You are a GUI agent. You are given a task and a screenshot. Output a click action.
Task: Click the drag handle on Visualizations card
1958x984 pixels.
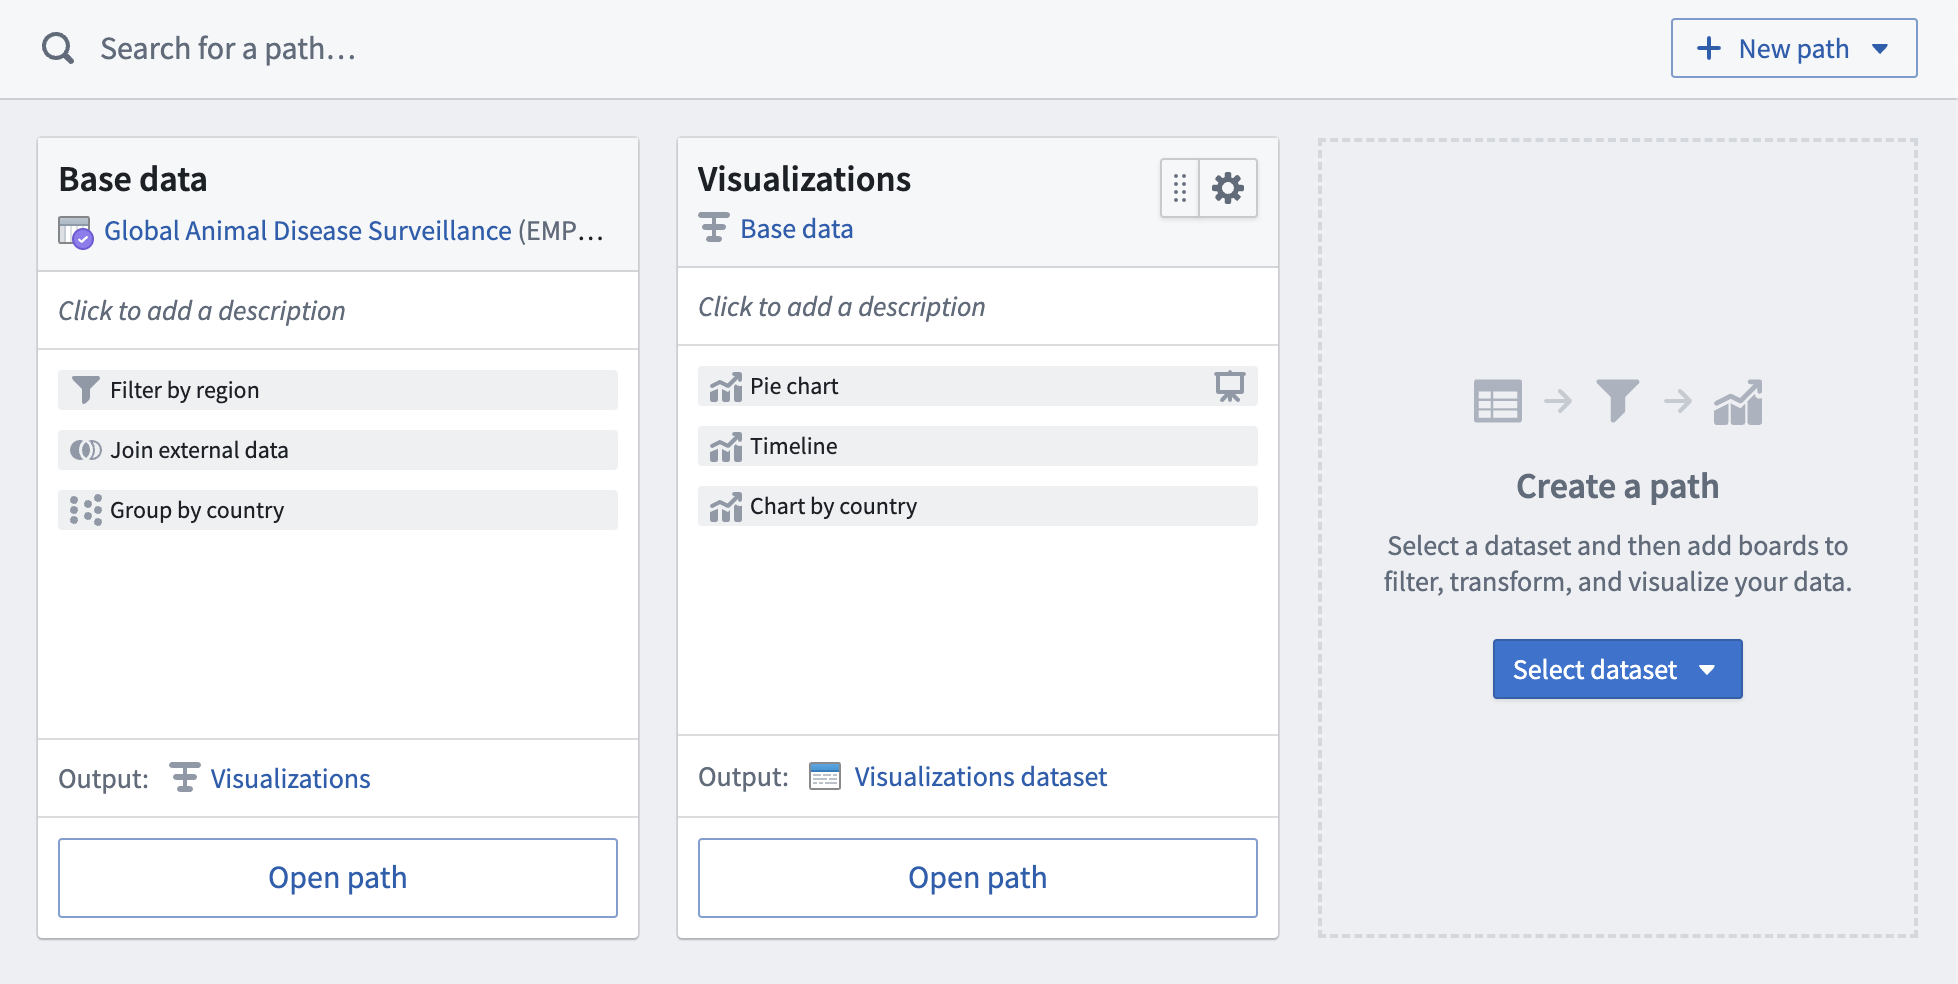[1180, 188]
